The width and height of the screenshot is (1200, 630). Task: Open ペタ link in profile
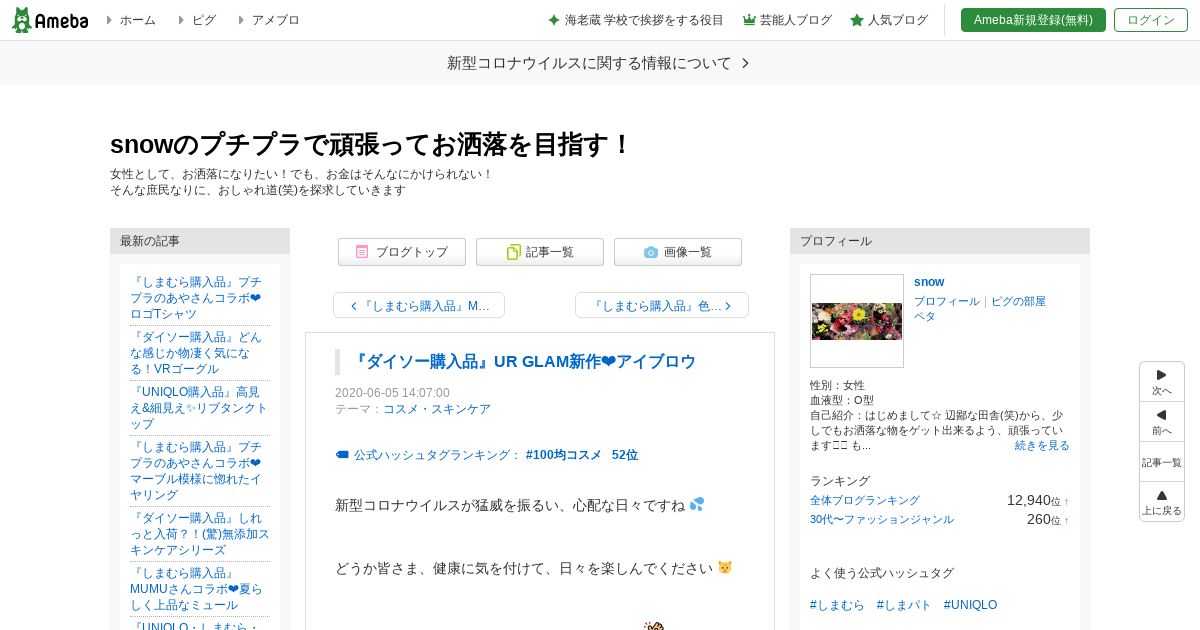[925, 316]
